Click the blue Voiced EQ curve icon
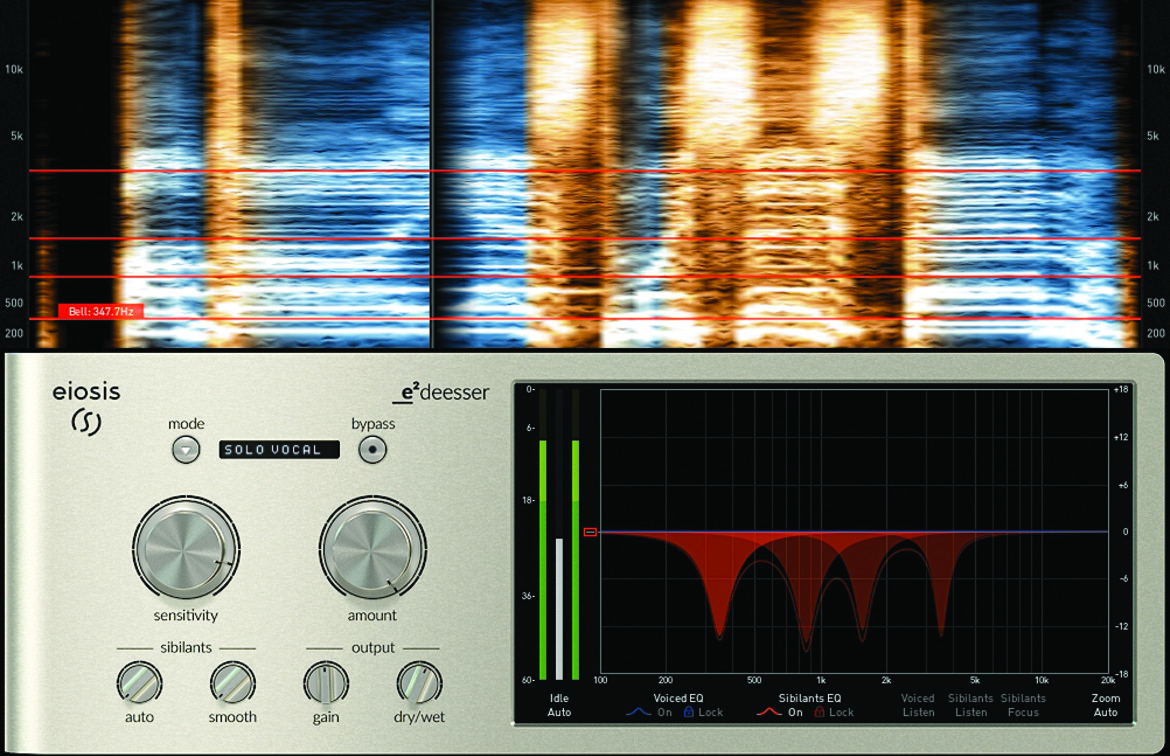 click(639, 712)
